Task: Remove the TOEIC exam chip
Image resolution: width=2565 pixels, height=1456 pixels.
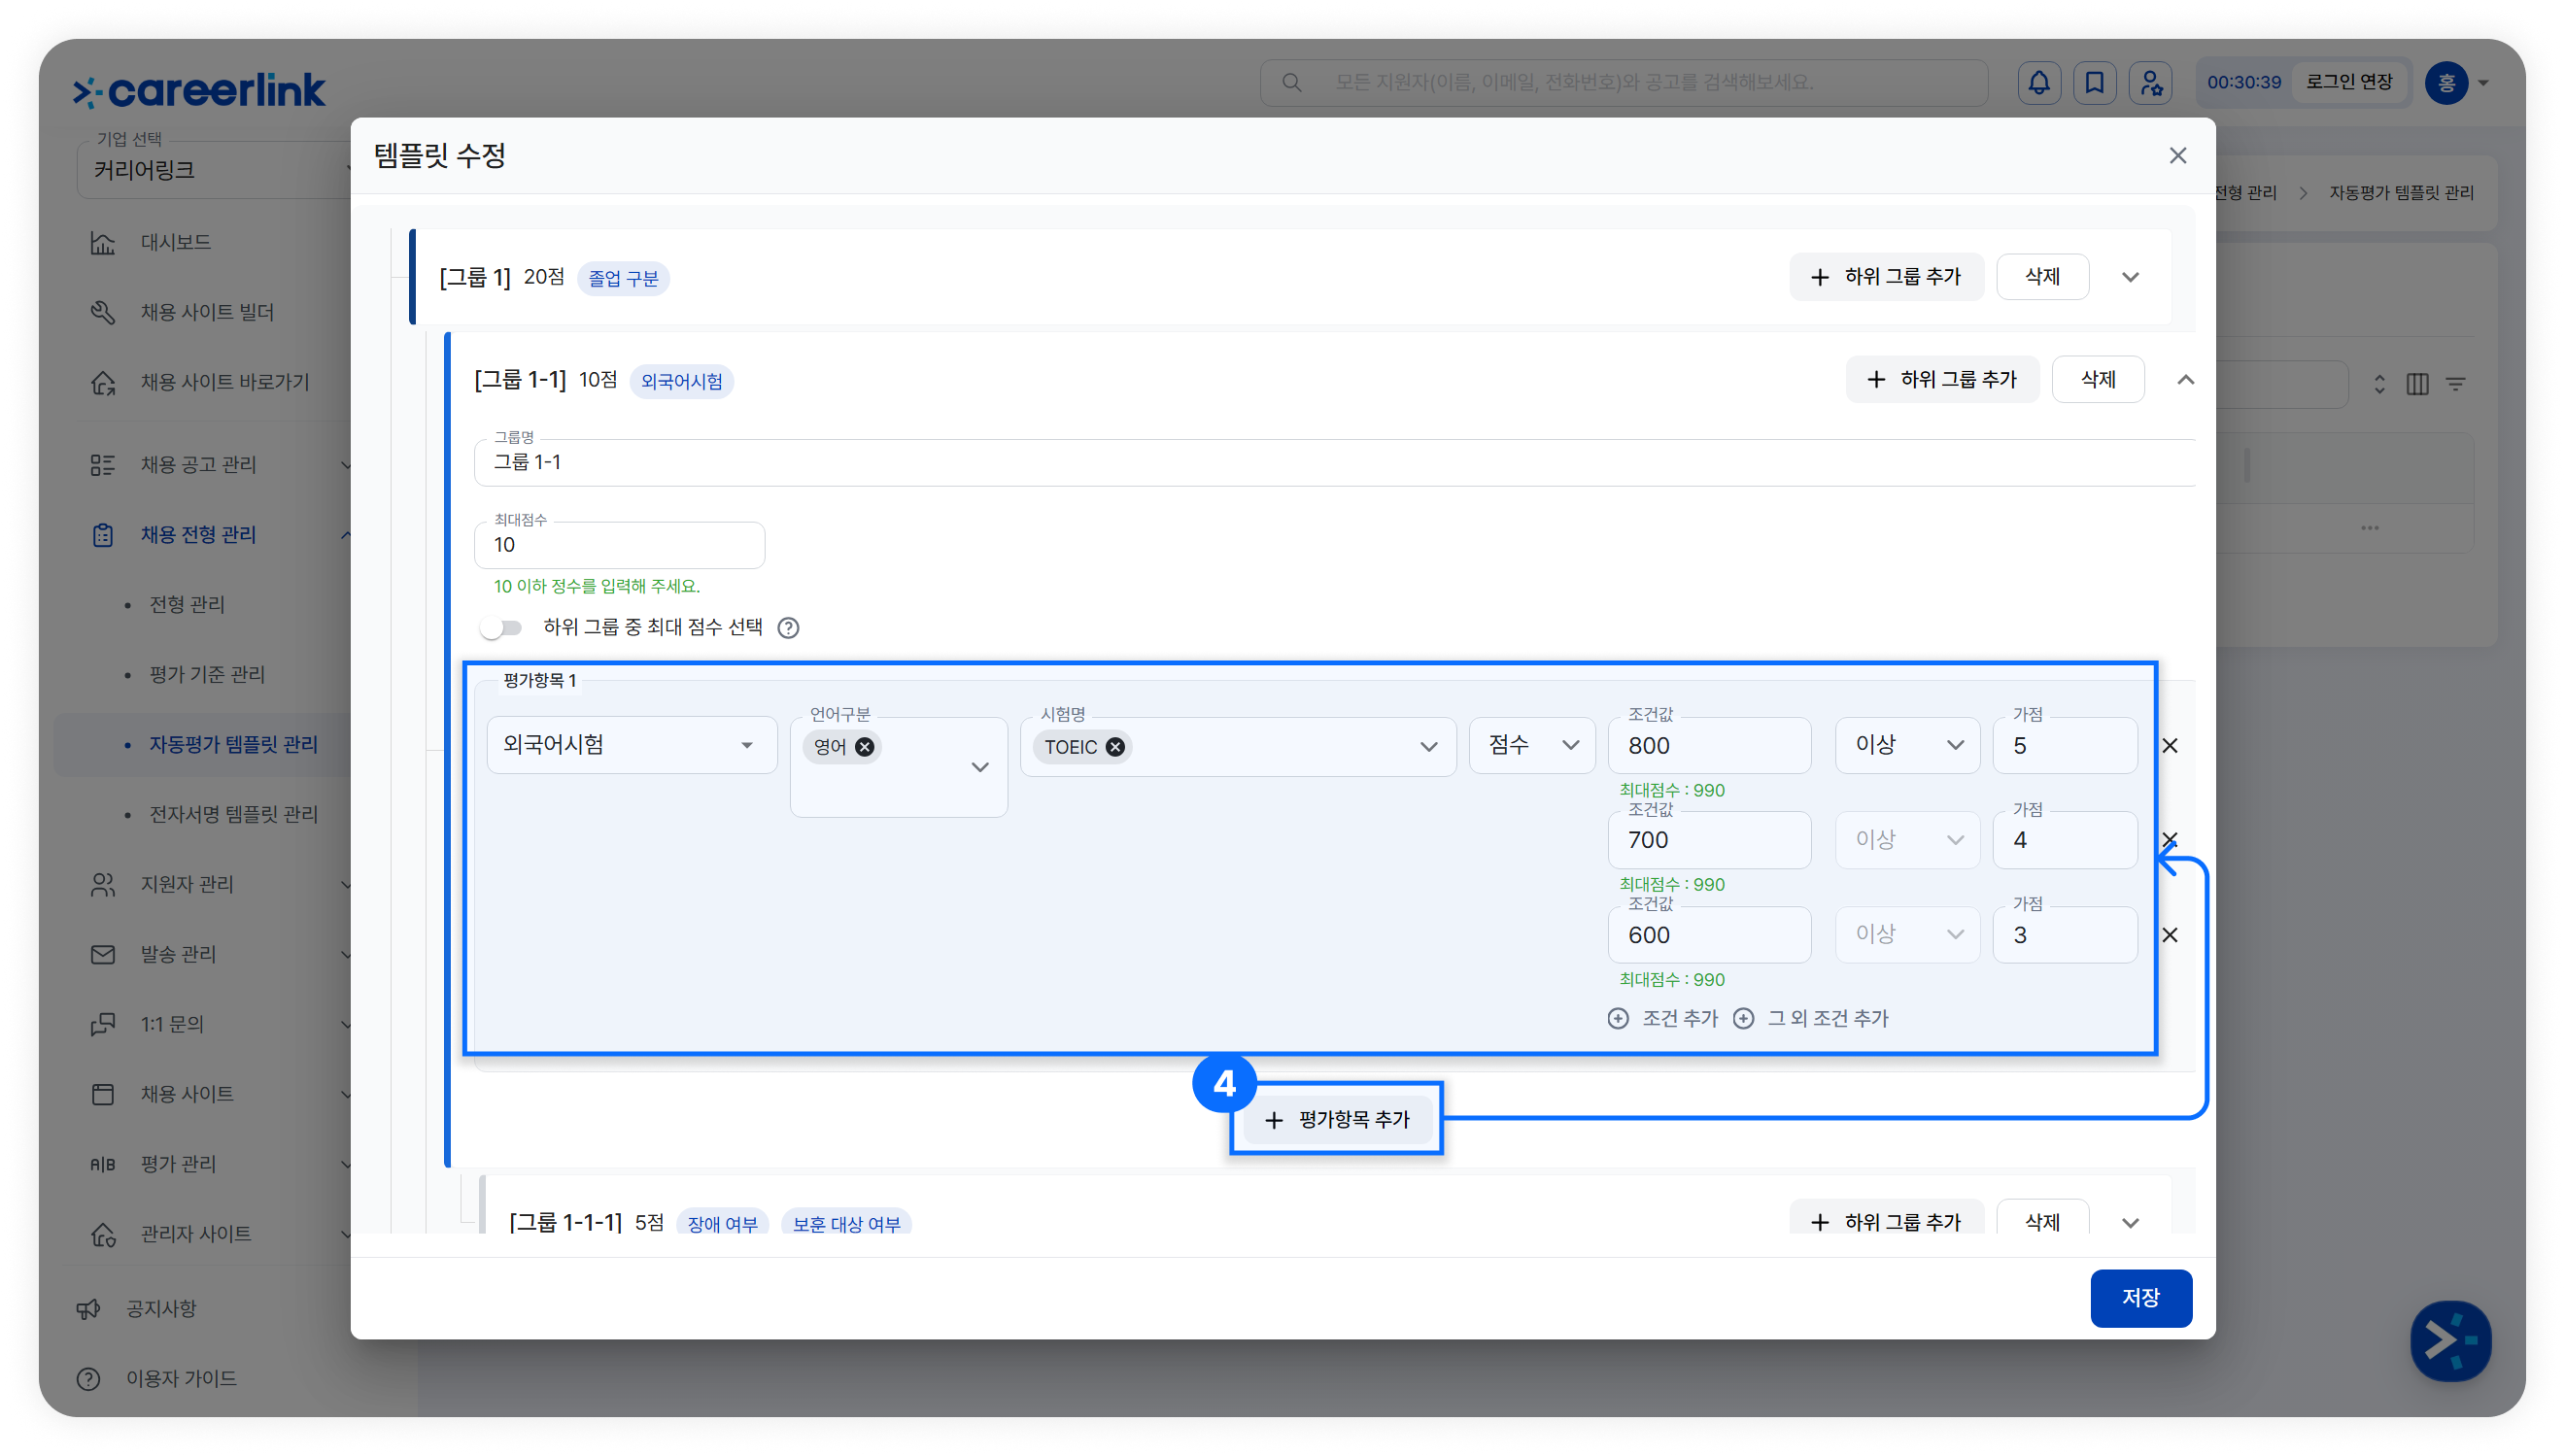Action: 1115,747
